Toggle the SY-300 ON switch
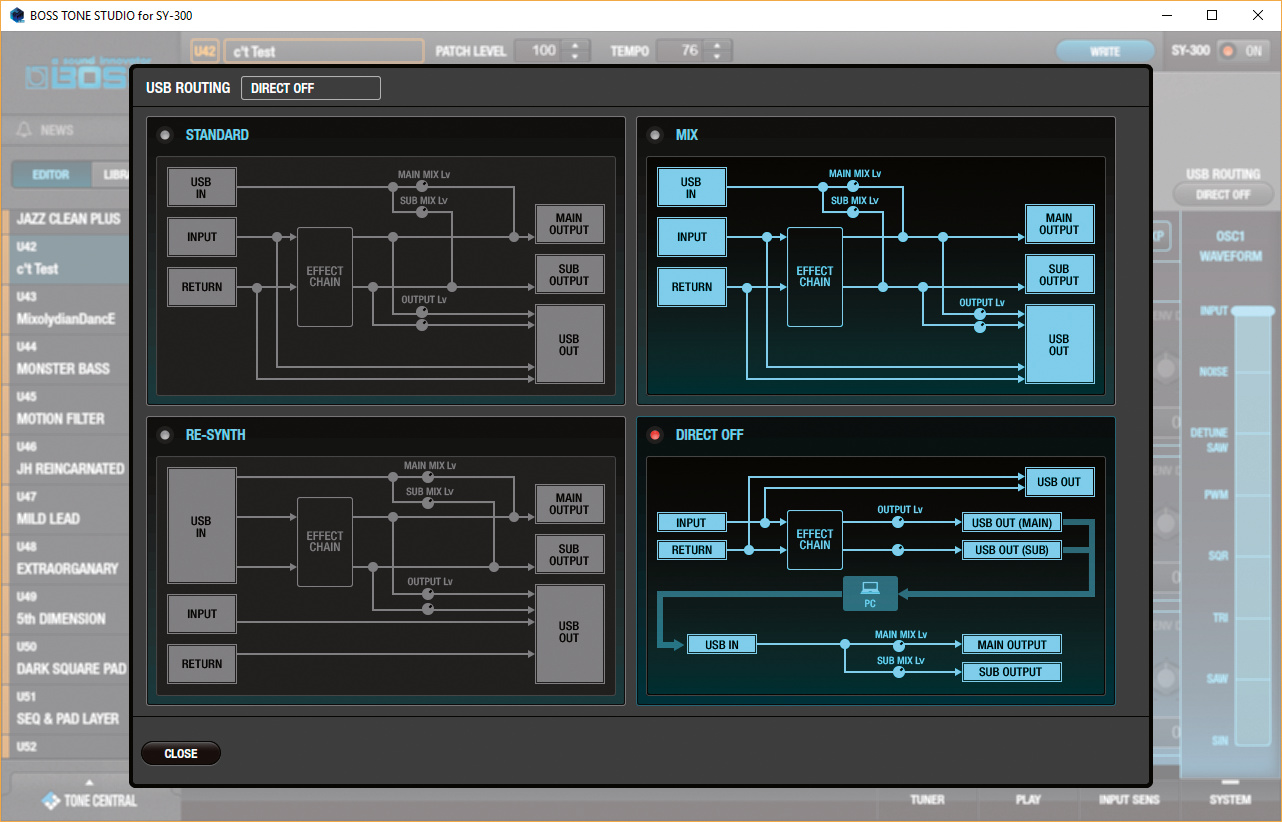The height and width of the screenshot is (822, 1282). (x=1243, y=51)
